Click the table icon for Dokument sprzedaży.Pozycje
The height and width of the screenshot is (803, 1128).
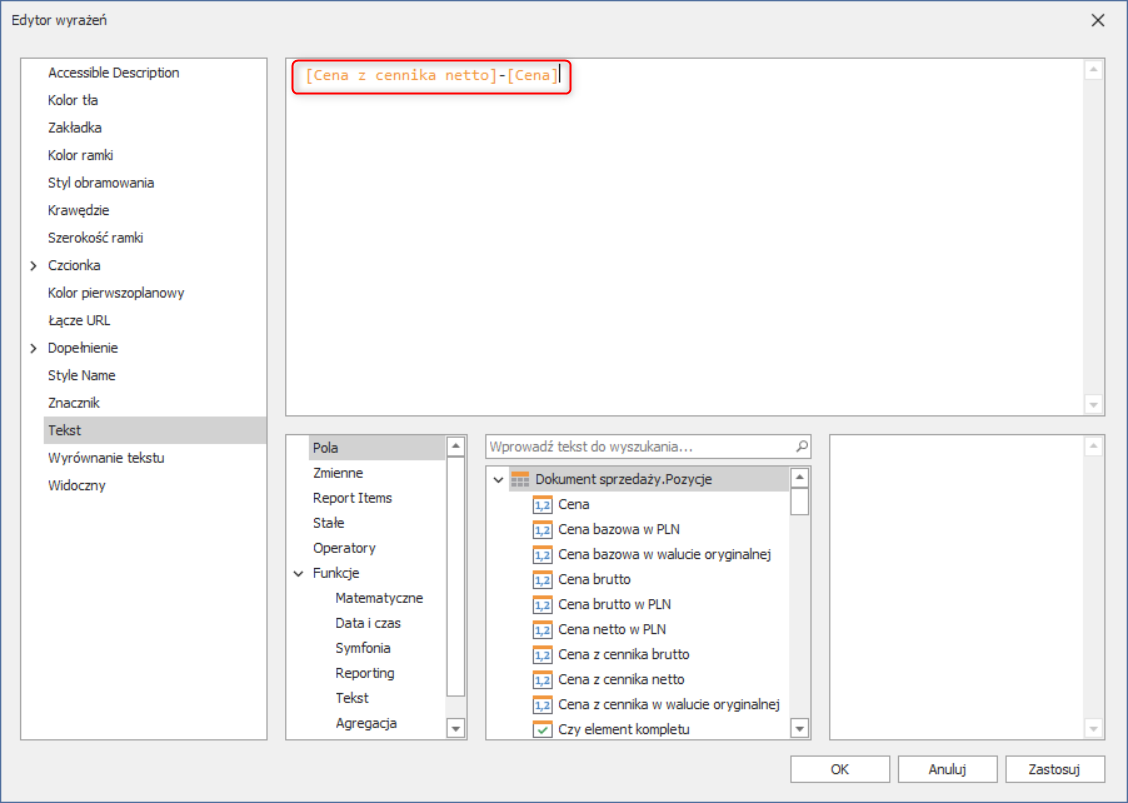point(520,480)
